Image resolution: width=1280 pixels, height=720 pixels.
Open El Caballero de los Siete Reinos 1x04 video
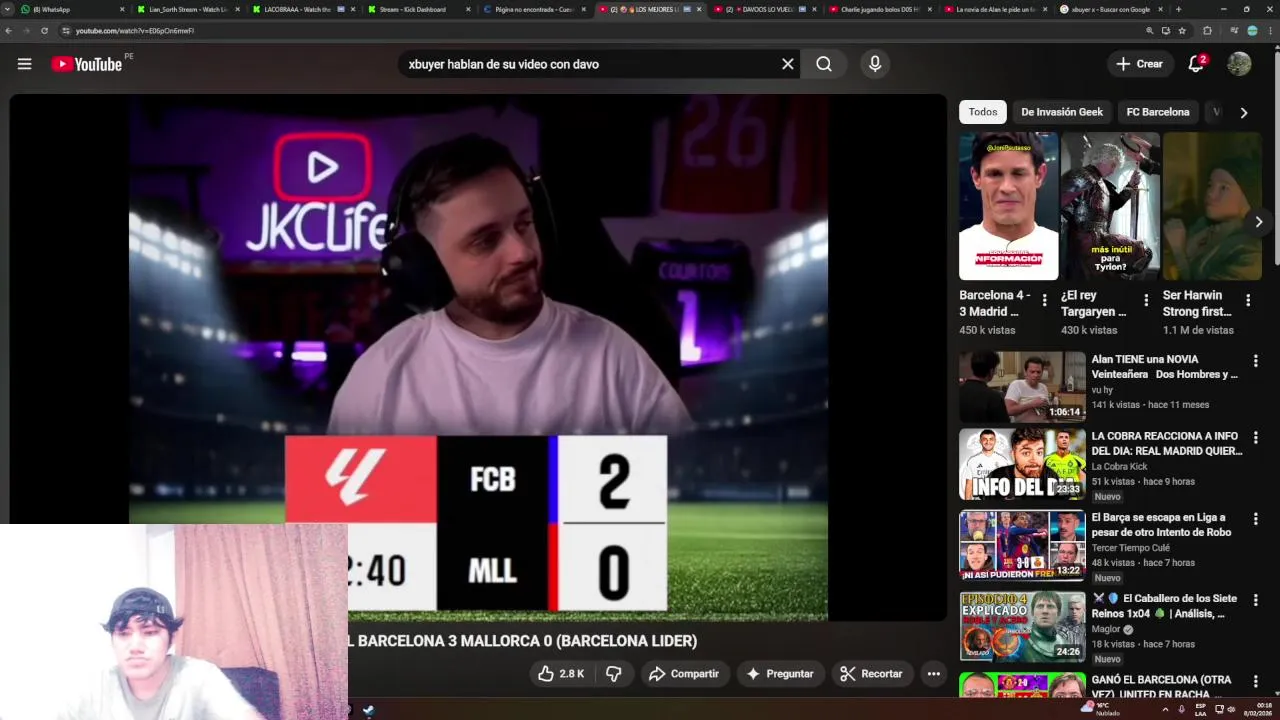[x=1164, y=606]
